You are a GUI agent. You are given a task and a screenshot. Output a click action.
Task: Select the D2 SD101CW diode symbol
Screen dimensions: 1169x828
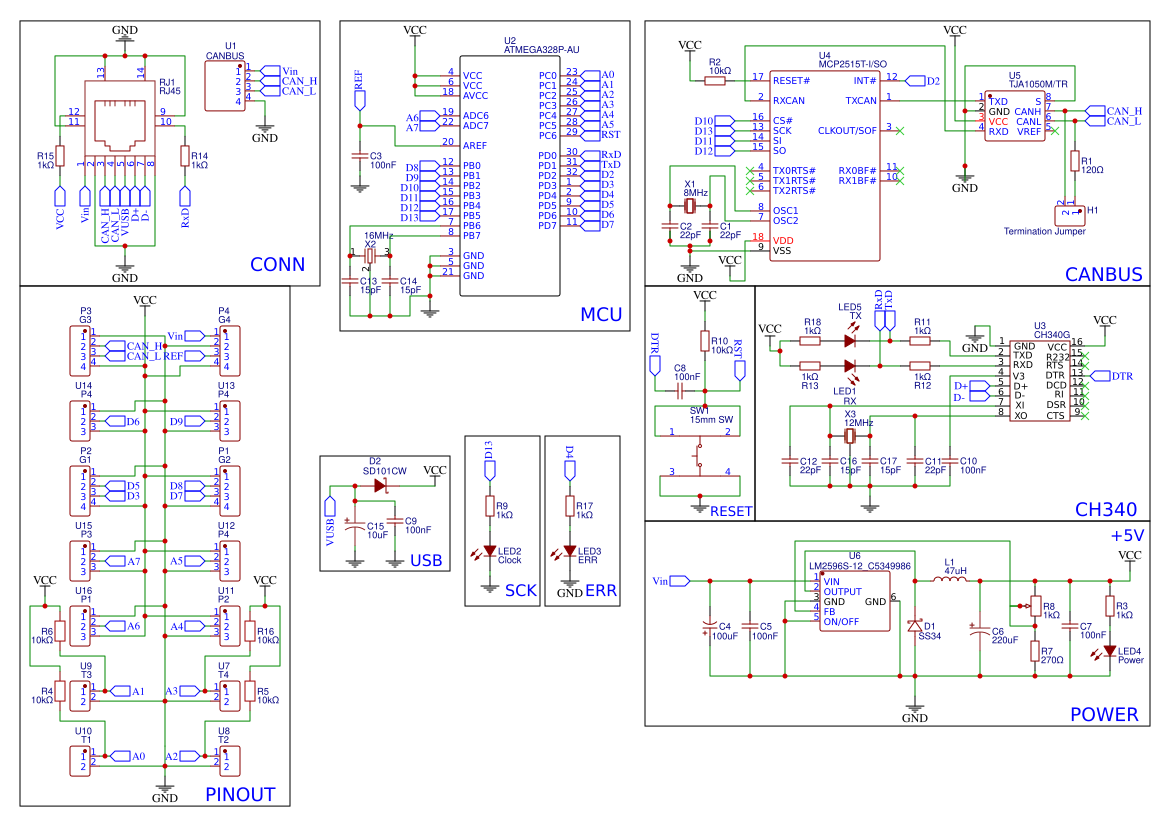coord(380,486)
